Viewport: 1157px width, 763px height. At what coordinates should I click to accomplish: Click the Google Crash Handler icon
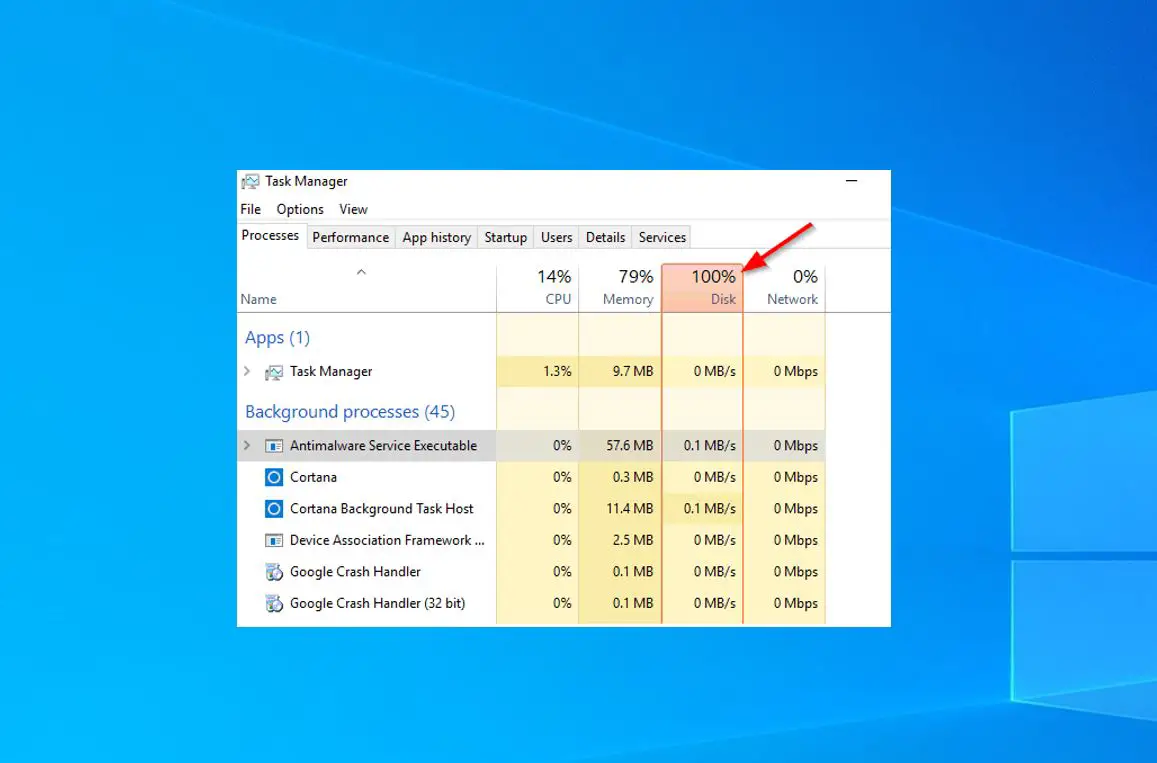(x=274, y=572)
